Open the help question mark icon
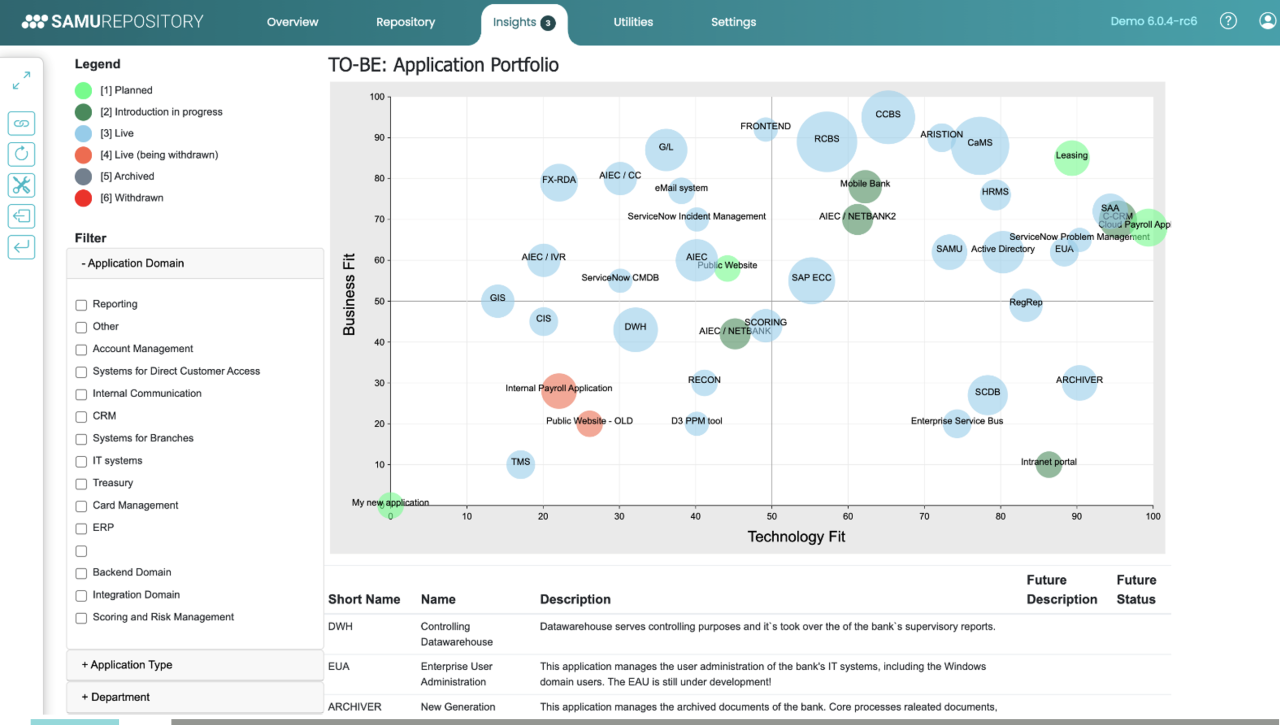The width and height of the screenshot is (1280, 725). click(1228, 22)
